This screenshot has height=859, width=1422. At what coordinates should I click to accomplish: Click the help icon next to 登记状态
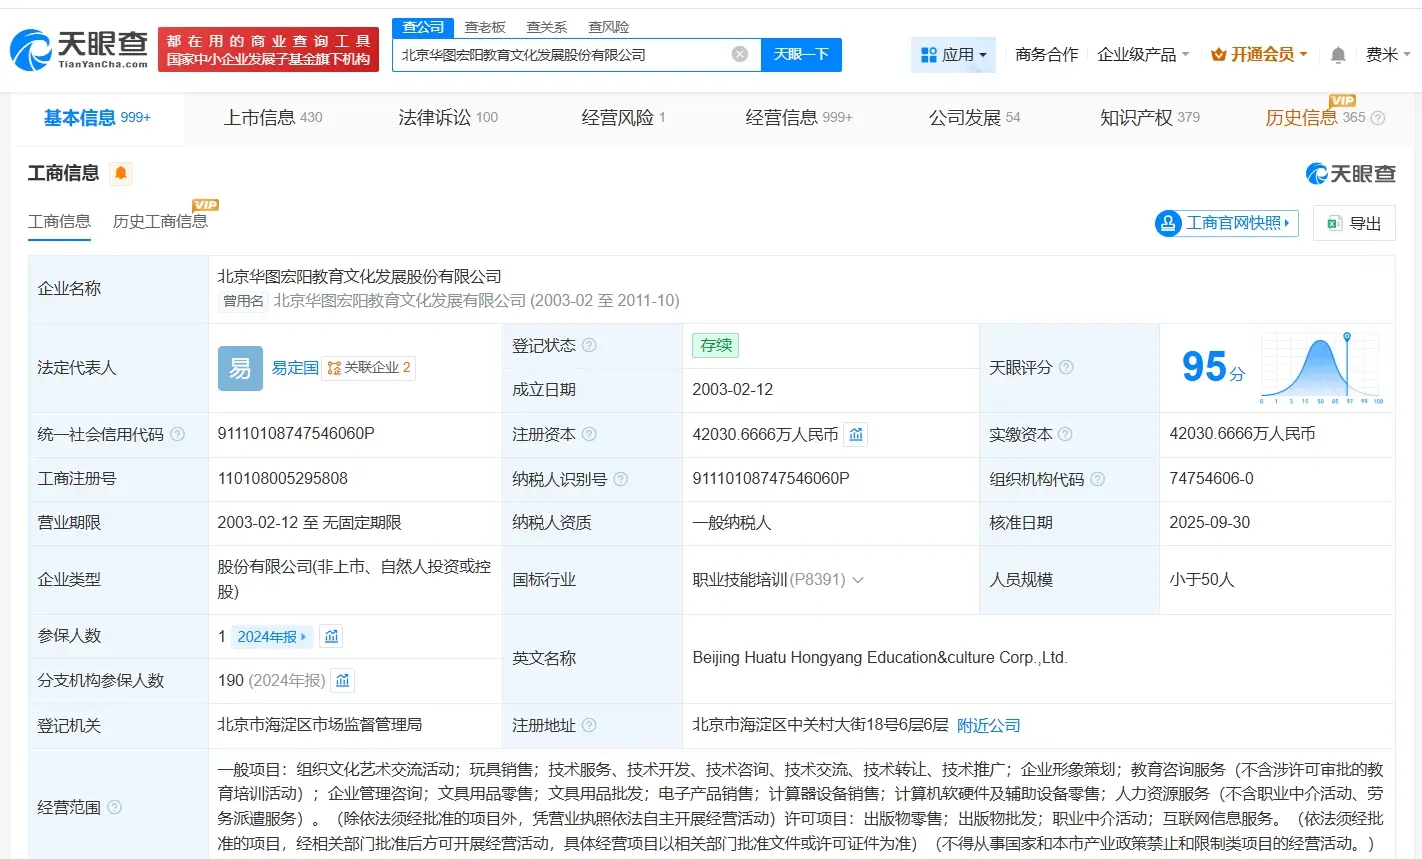[590, 345]
